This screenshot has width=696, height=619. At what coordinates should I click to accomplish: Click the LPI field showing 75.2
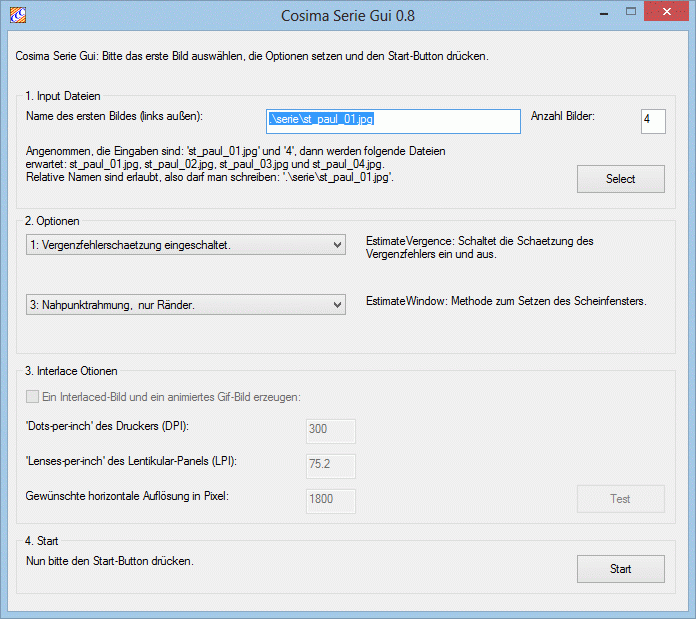click(330, 465)
